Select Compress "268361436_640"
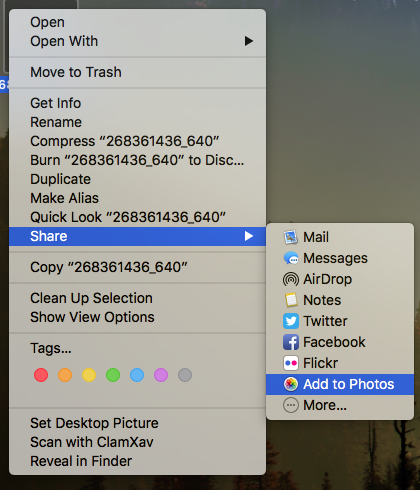Screen dimensions: 420x490 click(x=137, y=141)
